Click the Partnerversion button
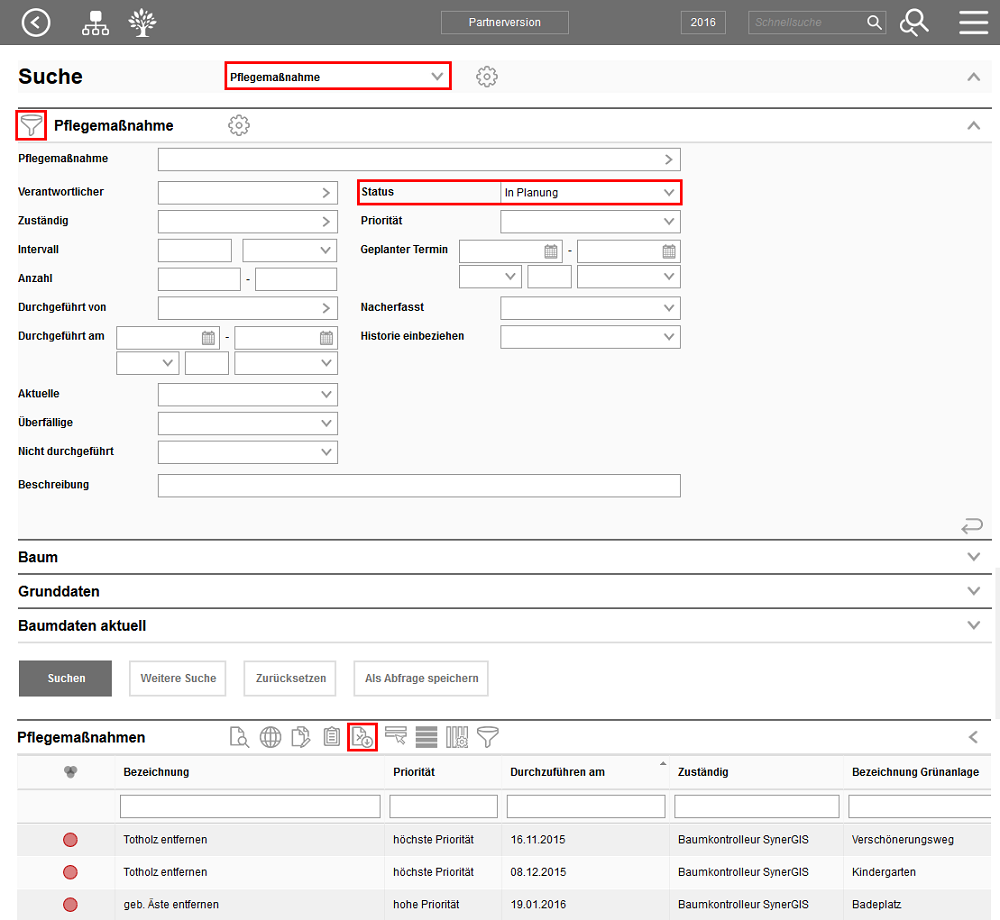The height and width of the screenshot is (920, 1000). click(504, 22)
